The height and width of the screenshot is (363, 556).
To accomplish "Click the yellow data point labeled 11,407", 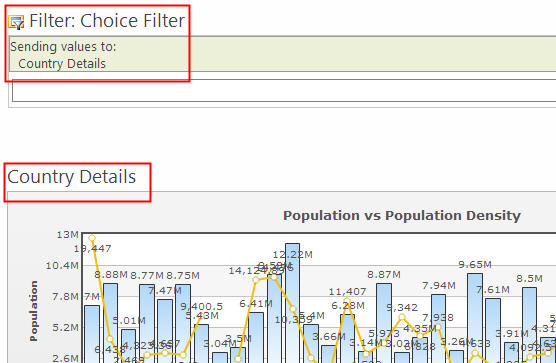I will click(x=347, y=302).
